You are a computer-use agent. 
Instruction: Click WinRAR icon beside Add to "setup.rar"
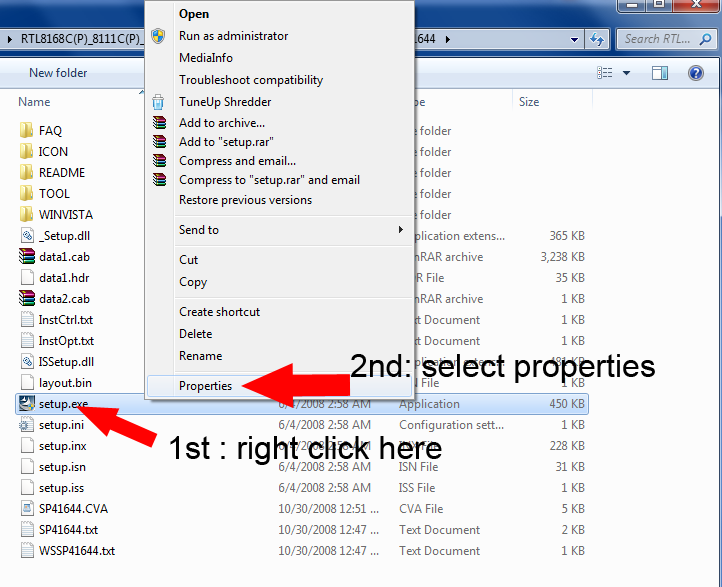click(x=159, y=141)
